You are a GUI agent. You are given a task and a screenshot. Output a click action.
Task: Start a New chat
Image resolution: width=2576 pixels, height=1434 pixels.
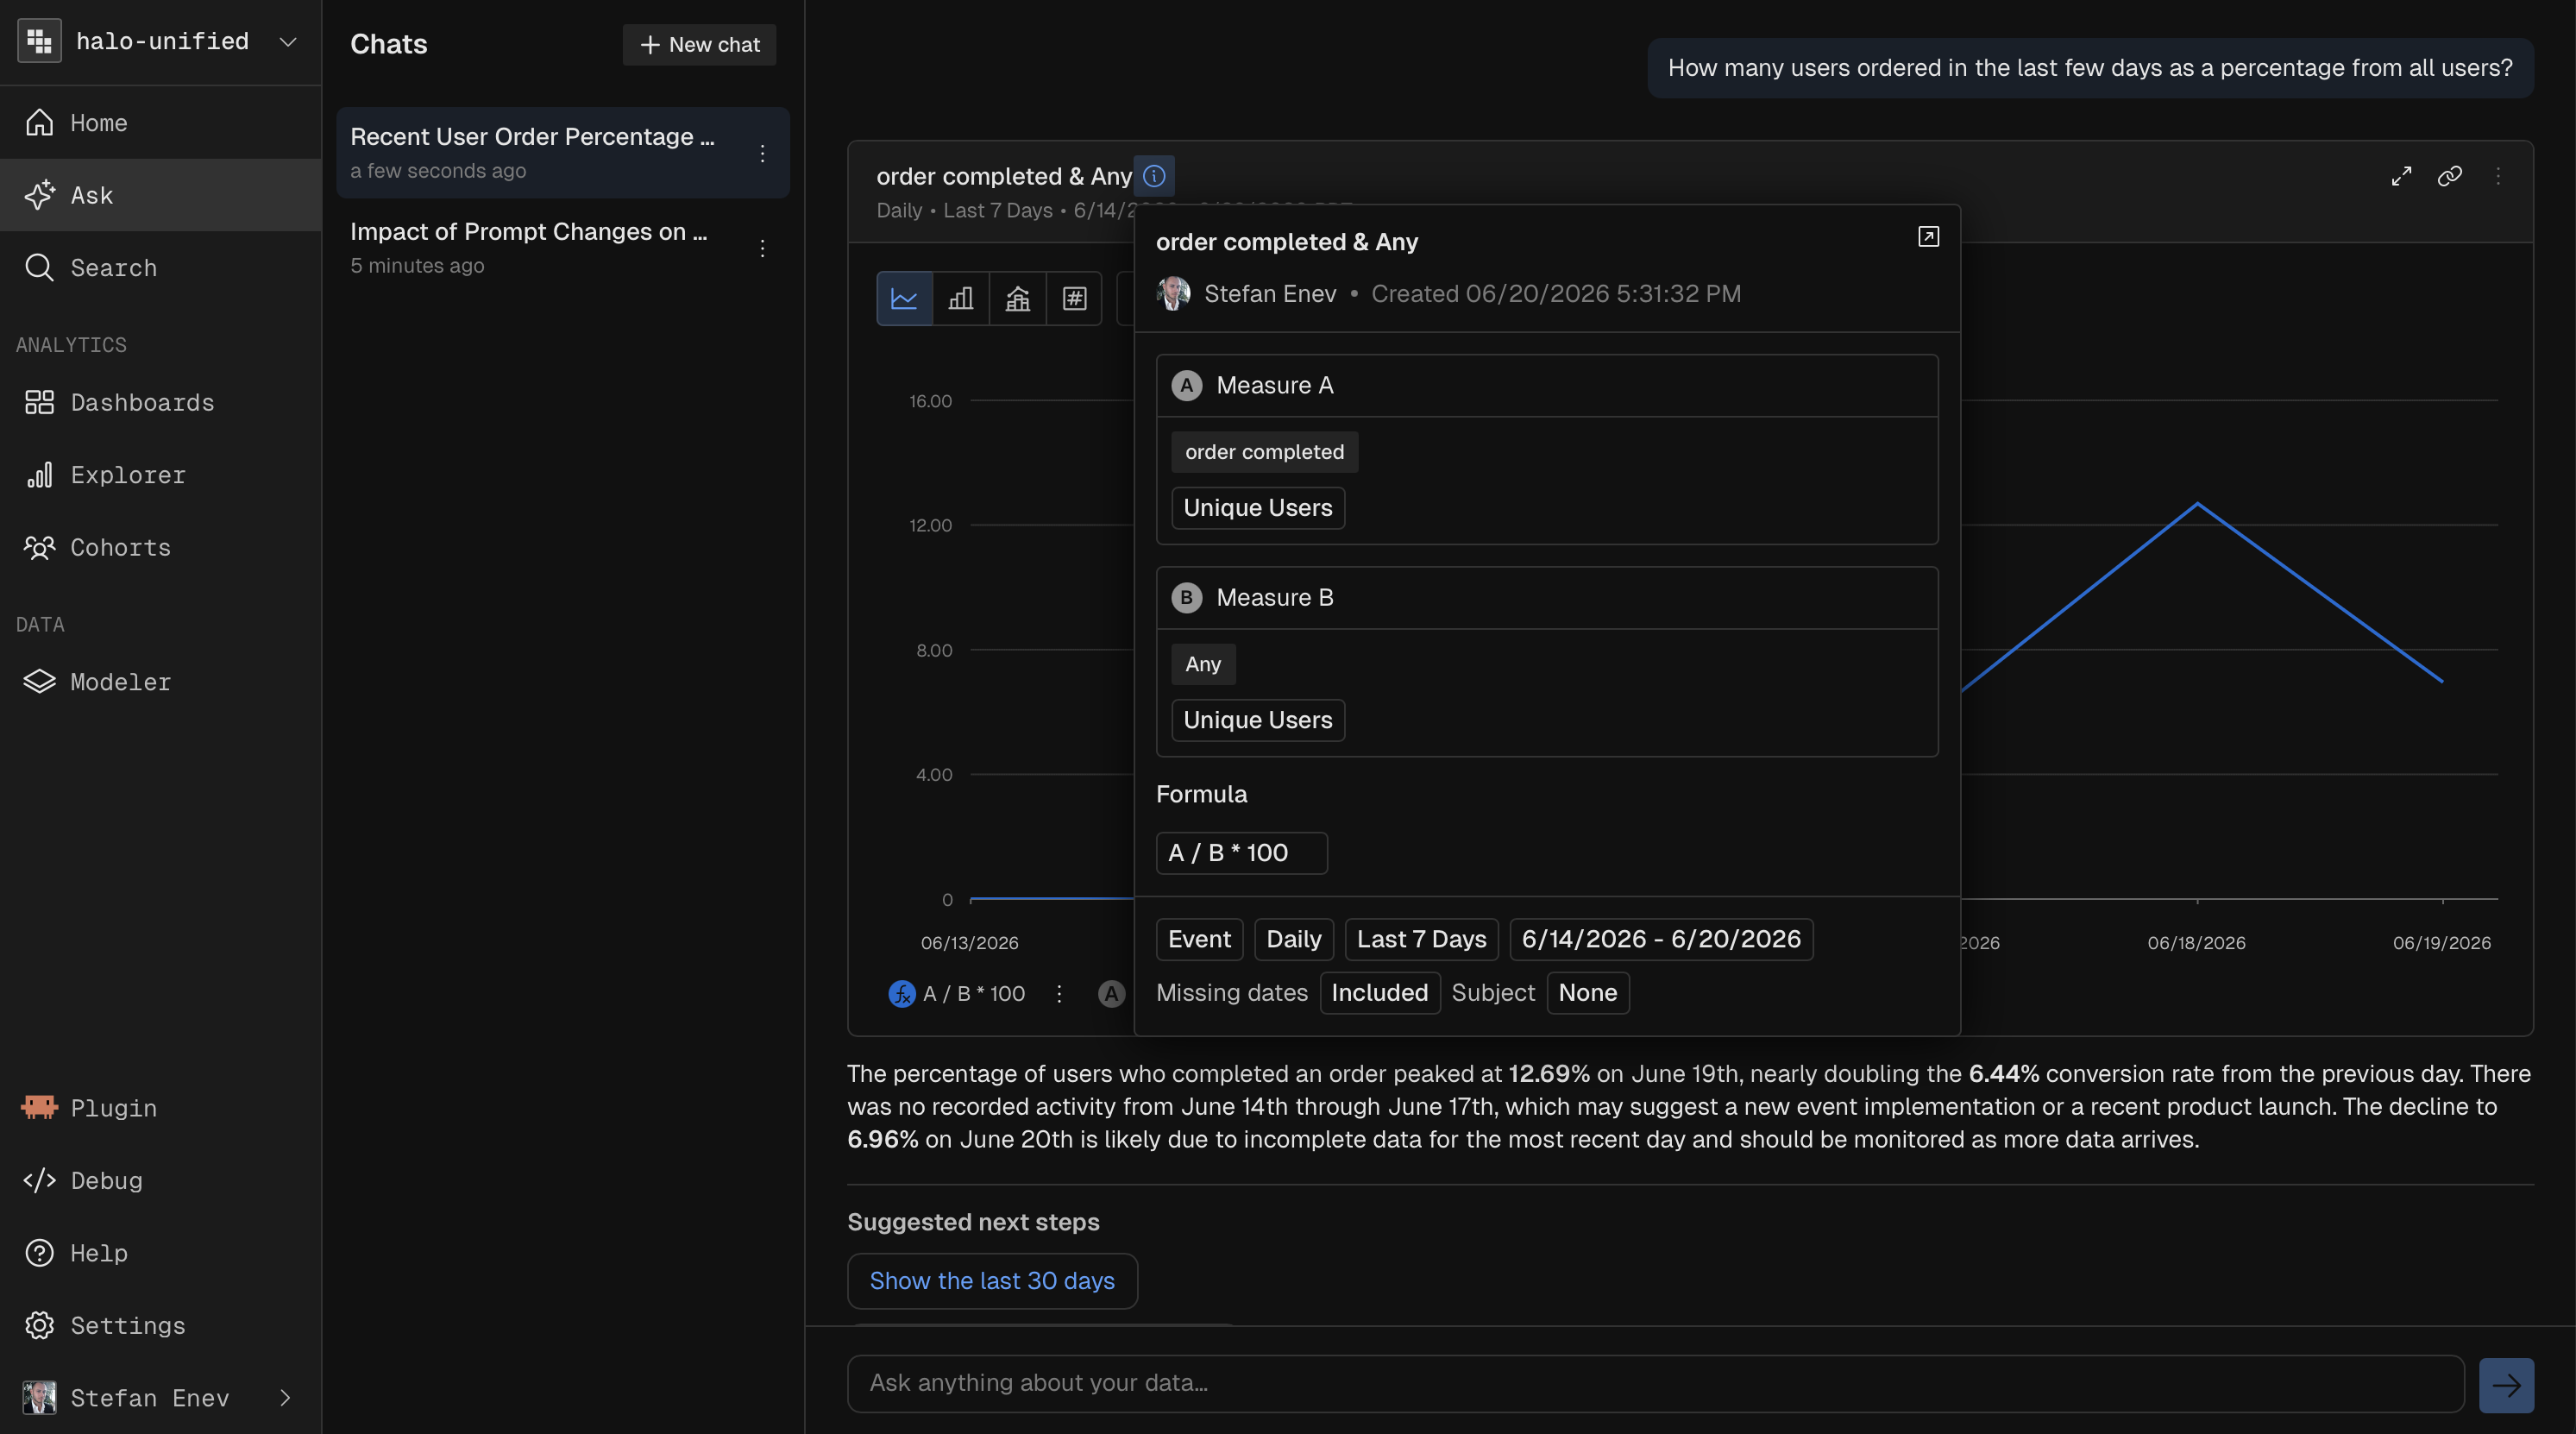pos(699,45)
